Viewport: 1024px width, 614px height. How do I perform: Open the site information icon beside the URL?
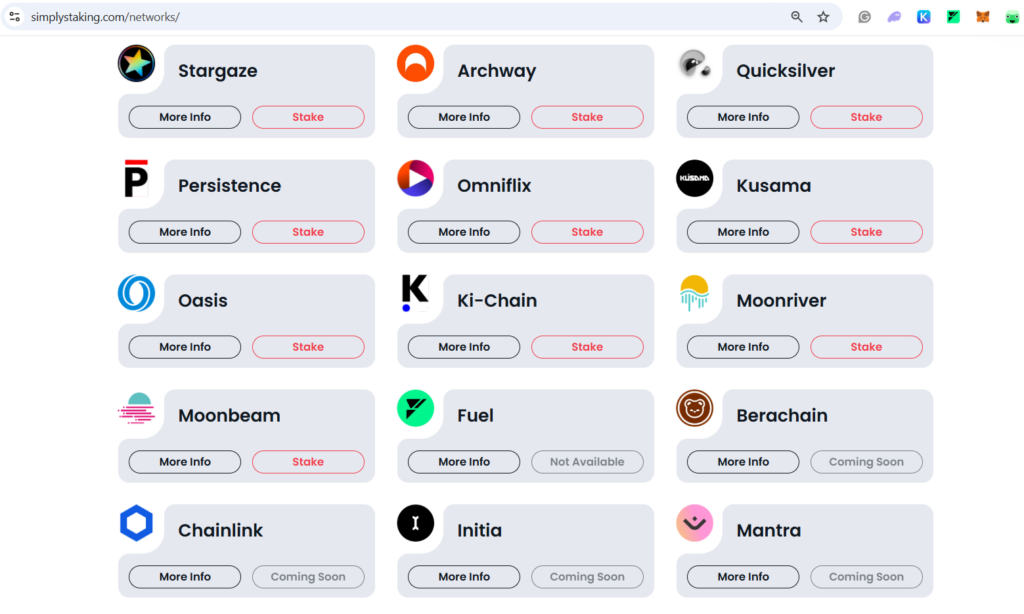point(15,17)
